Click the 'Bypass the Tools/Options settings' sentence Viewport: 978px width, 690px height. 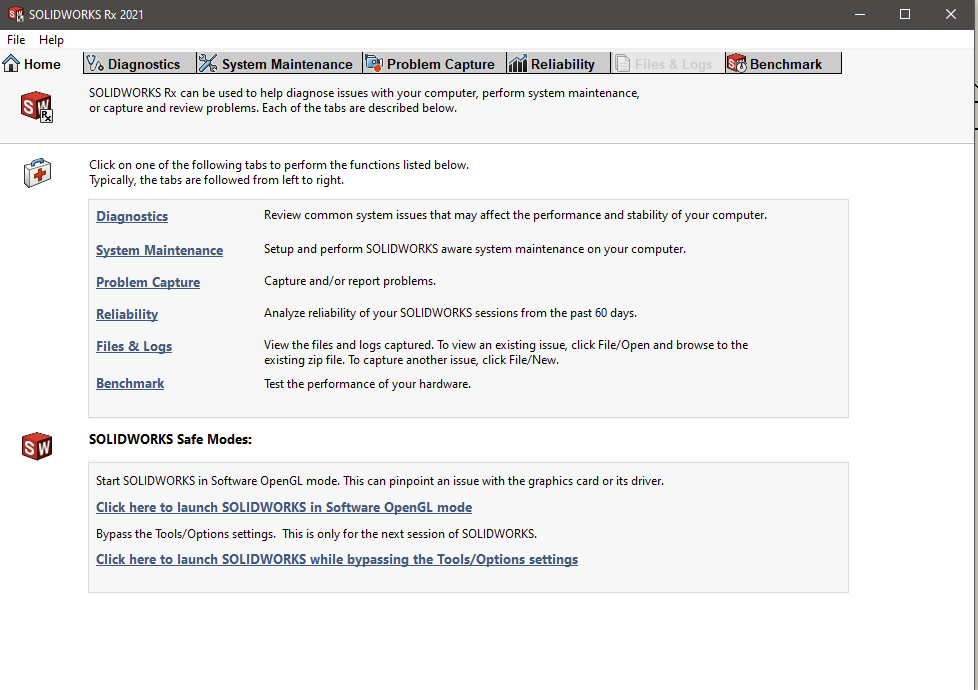click(x=316, y=534)
